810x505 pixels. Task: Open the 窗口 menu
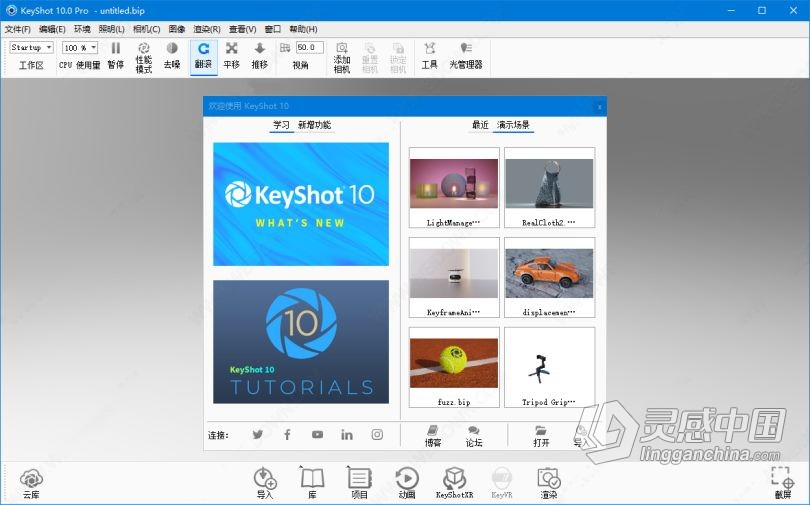[x=272, y=29]
